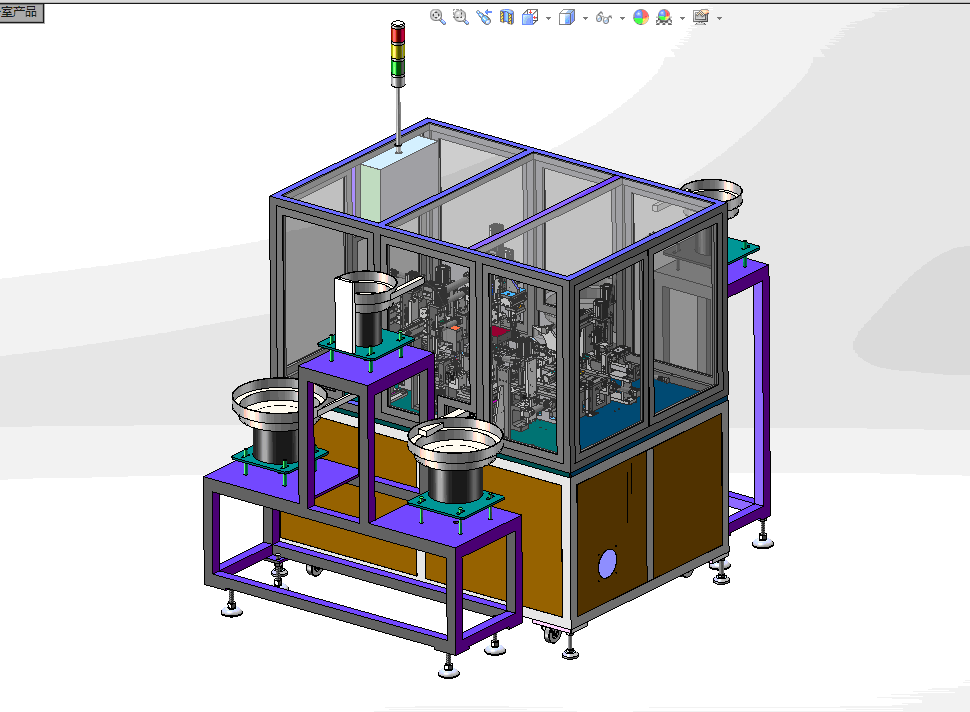Expand the Hide/Show Items dropdown arrow
Viewport: 970px width, 712px height.
pos(622,19)
